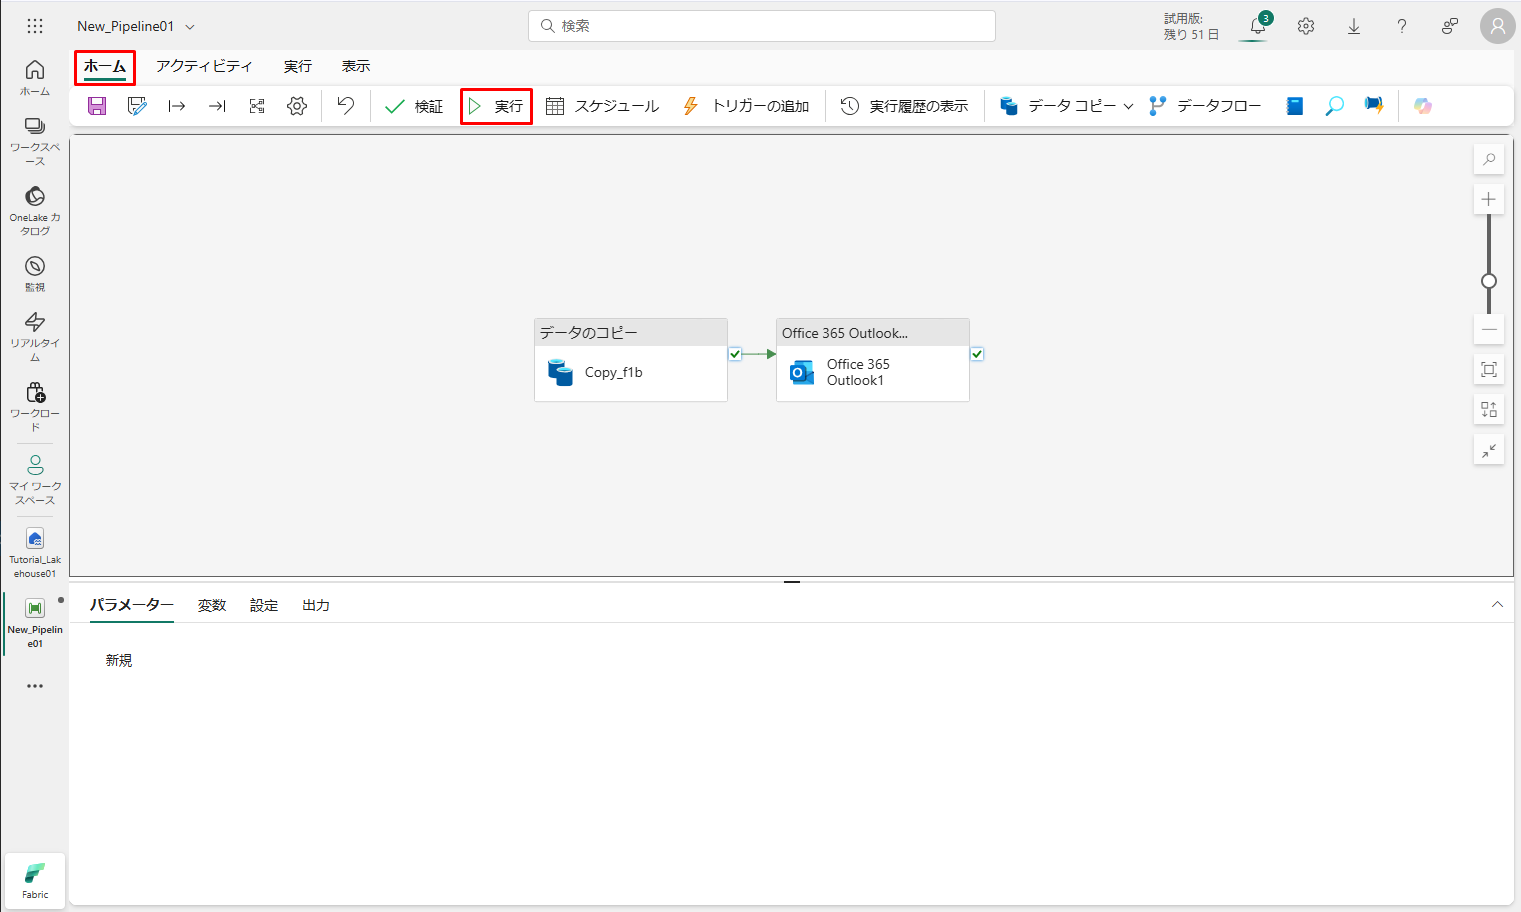Zoom in the canvas with plus button
The height and width of the screenshot is (912, 1521).
pos(1489,199)
